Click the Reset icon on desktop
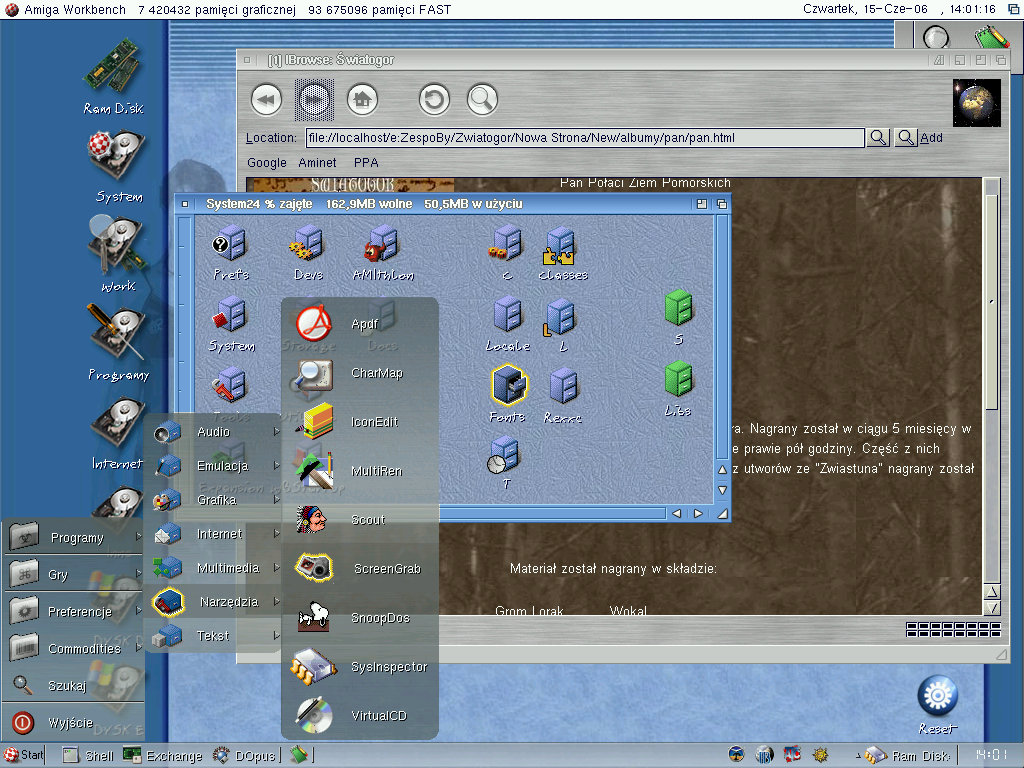 [x=937, y=704]
